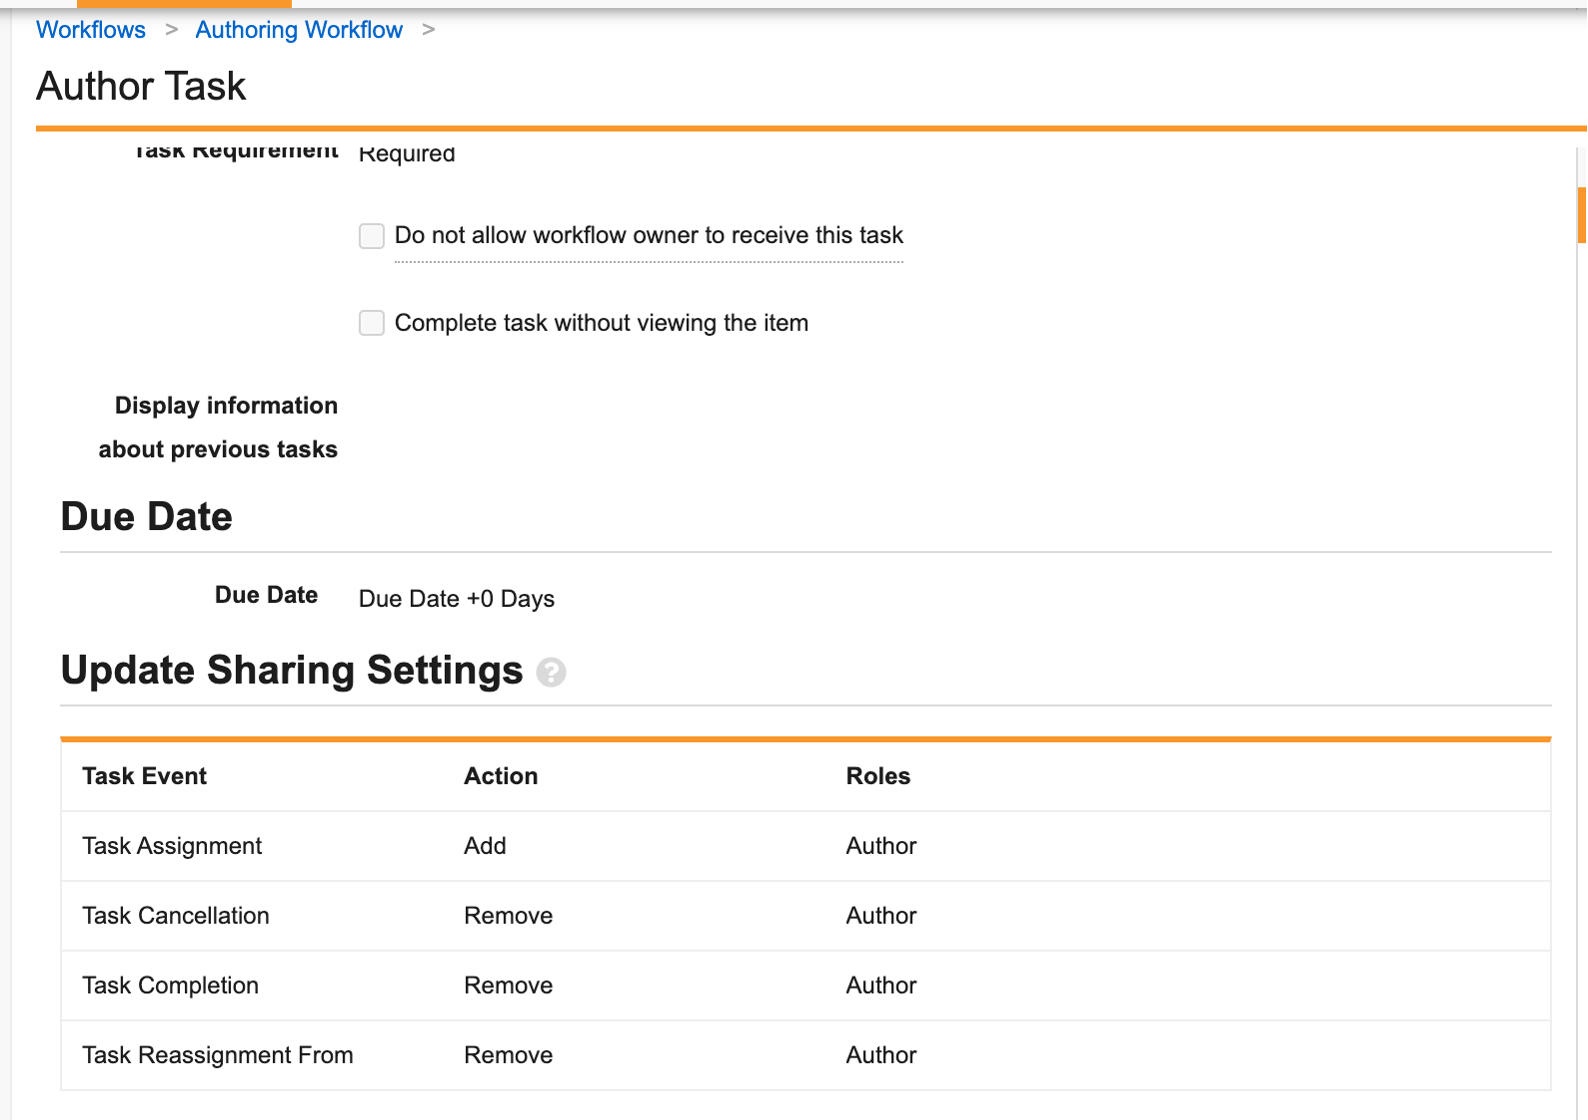Check 'Complete task without viewing the item'
Viewport: 1588px width, 1120px height.
372,323
